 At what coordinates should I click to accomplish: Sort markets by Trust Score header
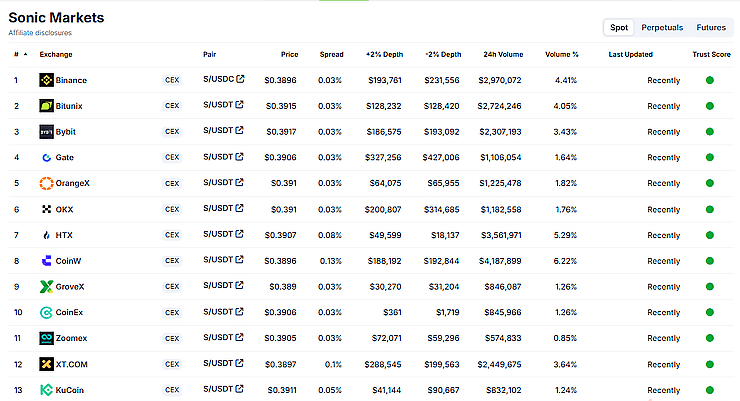(x=709, y=54)
